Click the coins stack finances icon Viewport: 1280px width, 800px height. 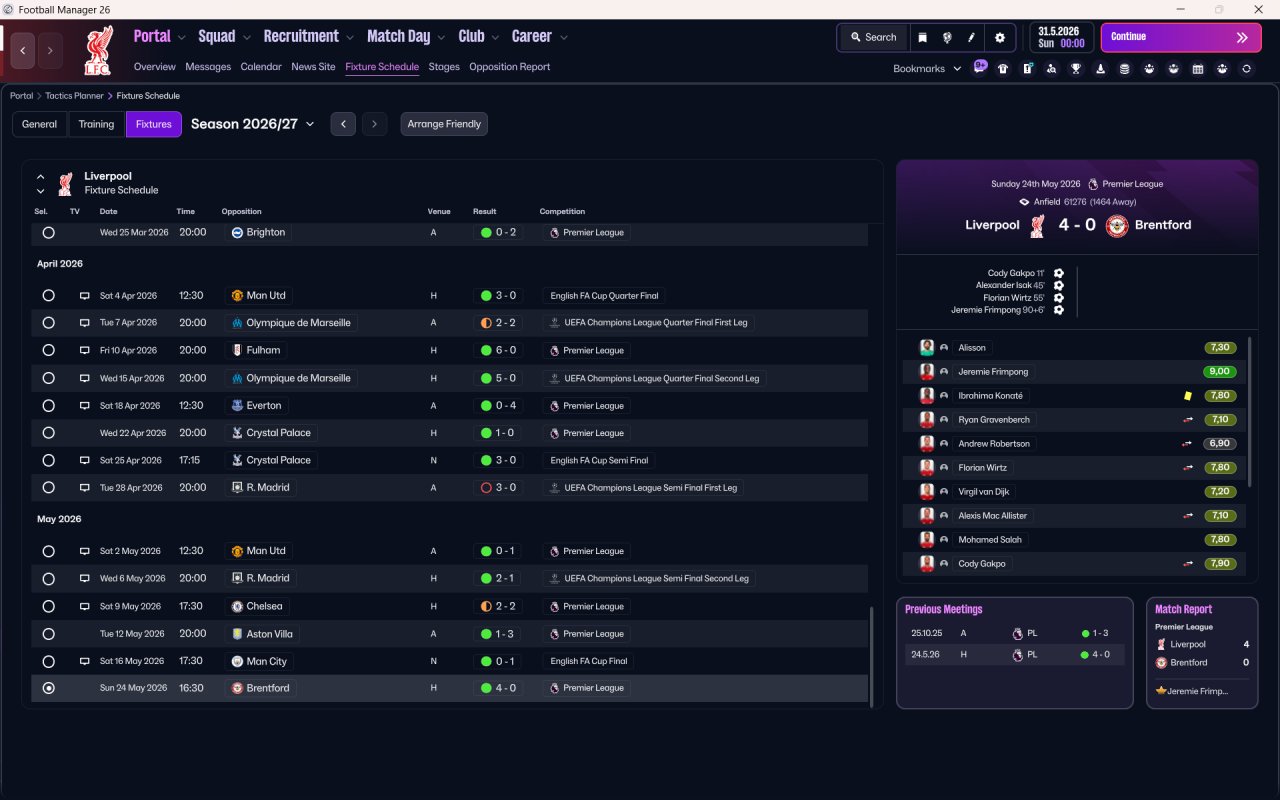1124,69
